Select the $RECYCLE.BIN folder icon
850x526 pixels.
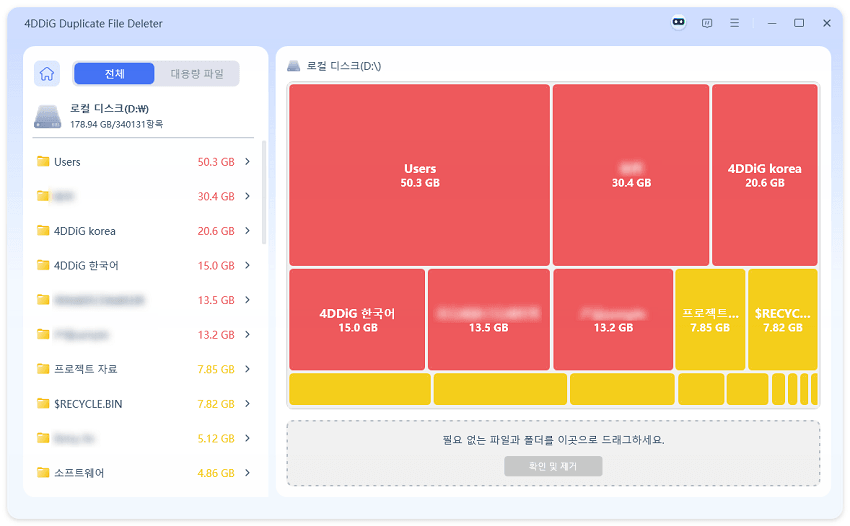[43, 403]
